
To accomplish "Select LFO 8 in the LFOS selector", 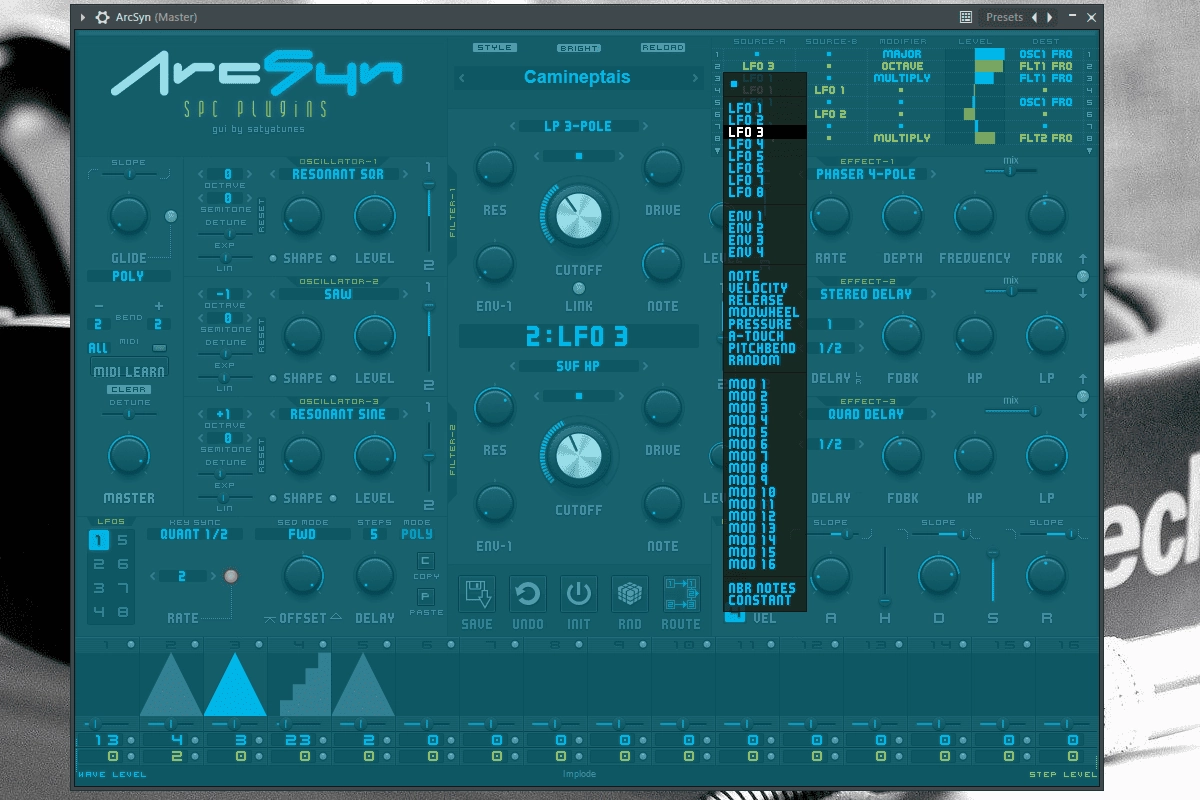I will point(123,612).
